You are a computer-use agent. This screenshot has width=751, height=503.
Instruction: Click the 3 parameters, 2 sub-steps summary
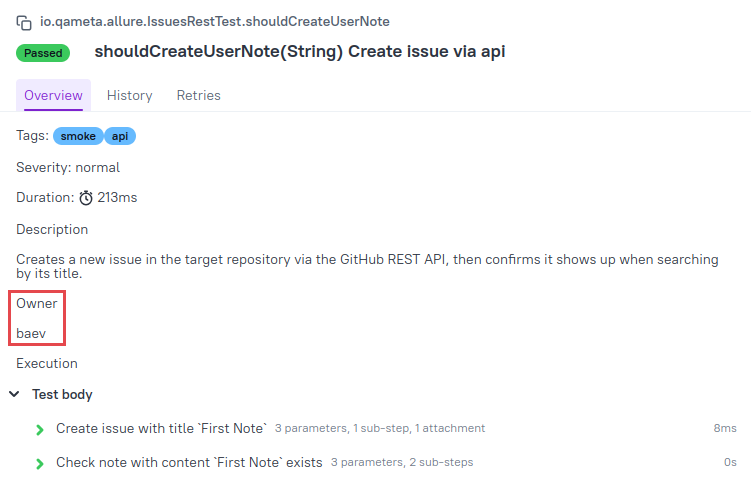point(402,462)
